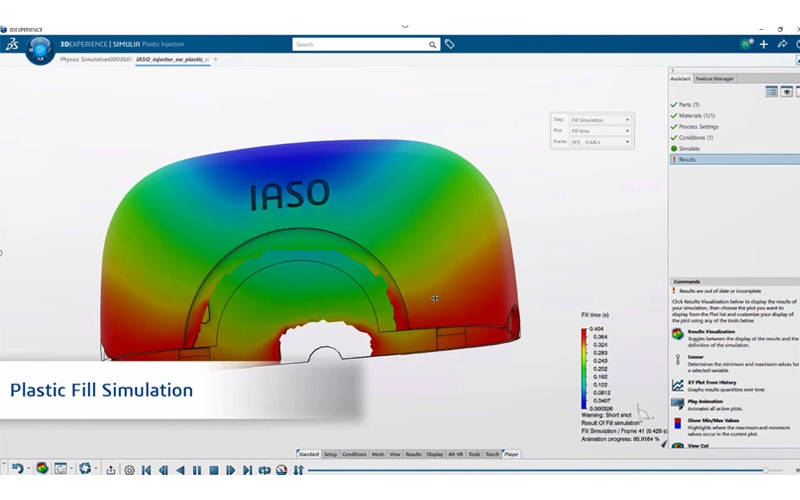Click the Play Animation command icon
This screenshot has width=800, height=500.
coord(678,404)
